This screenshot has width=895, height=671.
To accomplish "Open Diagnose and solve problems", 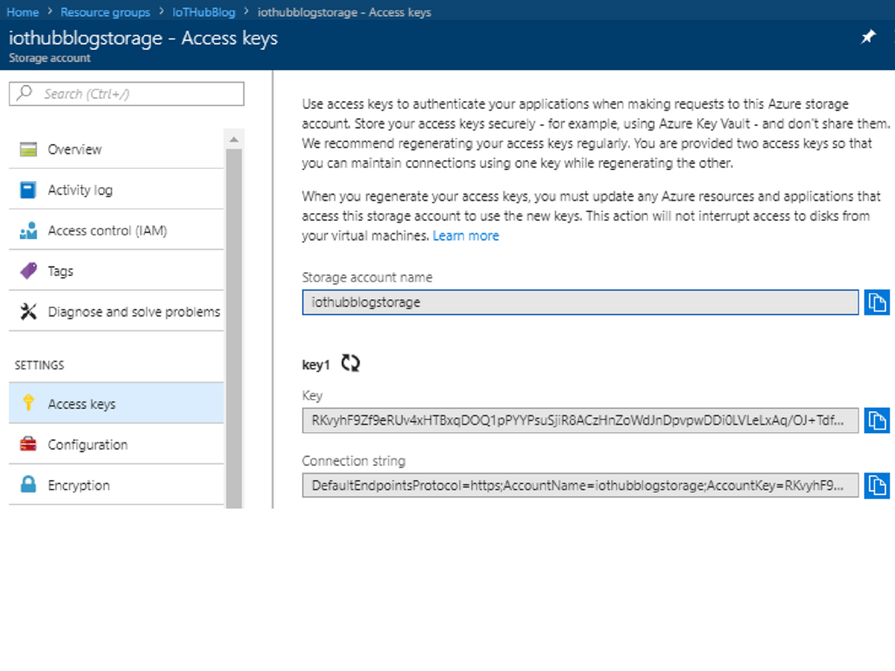I will (x=116, y=312).
